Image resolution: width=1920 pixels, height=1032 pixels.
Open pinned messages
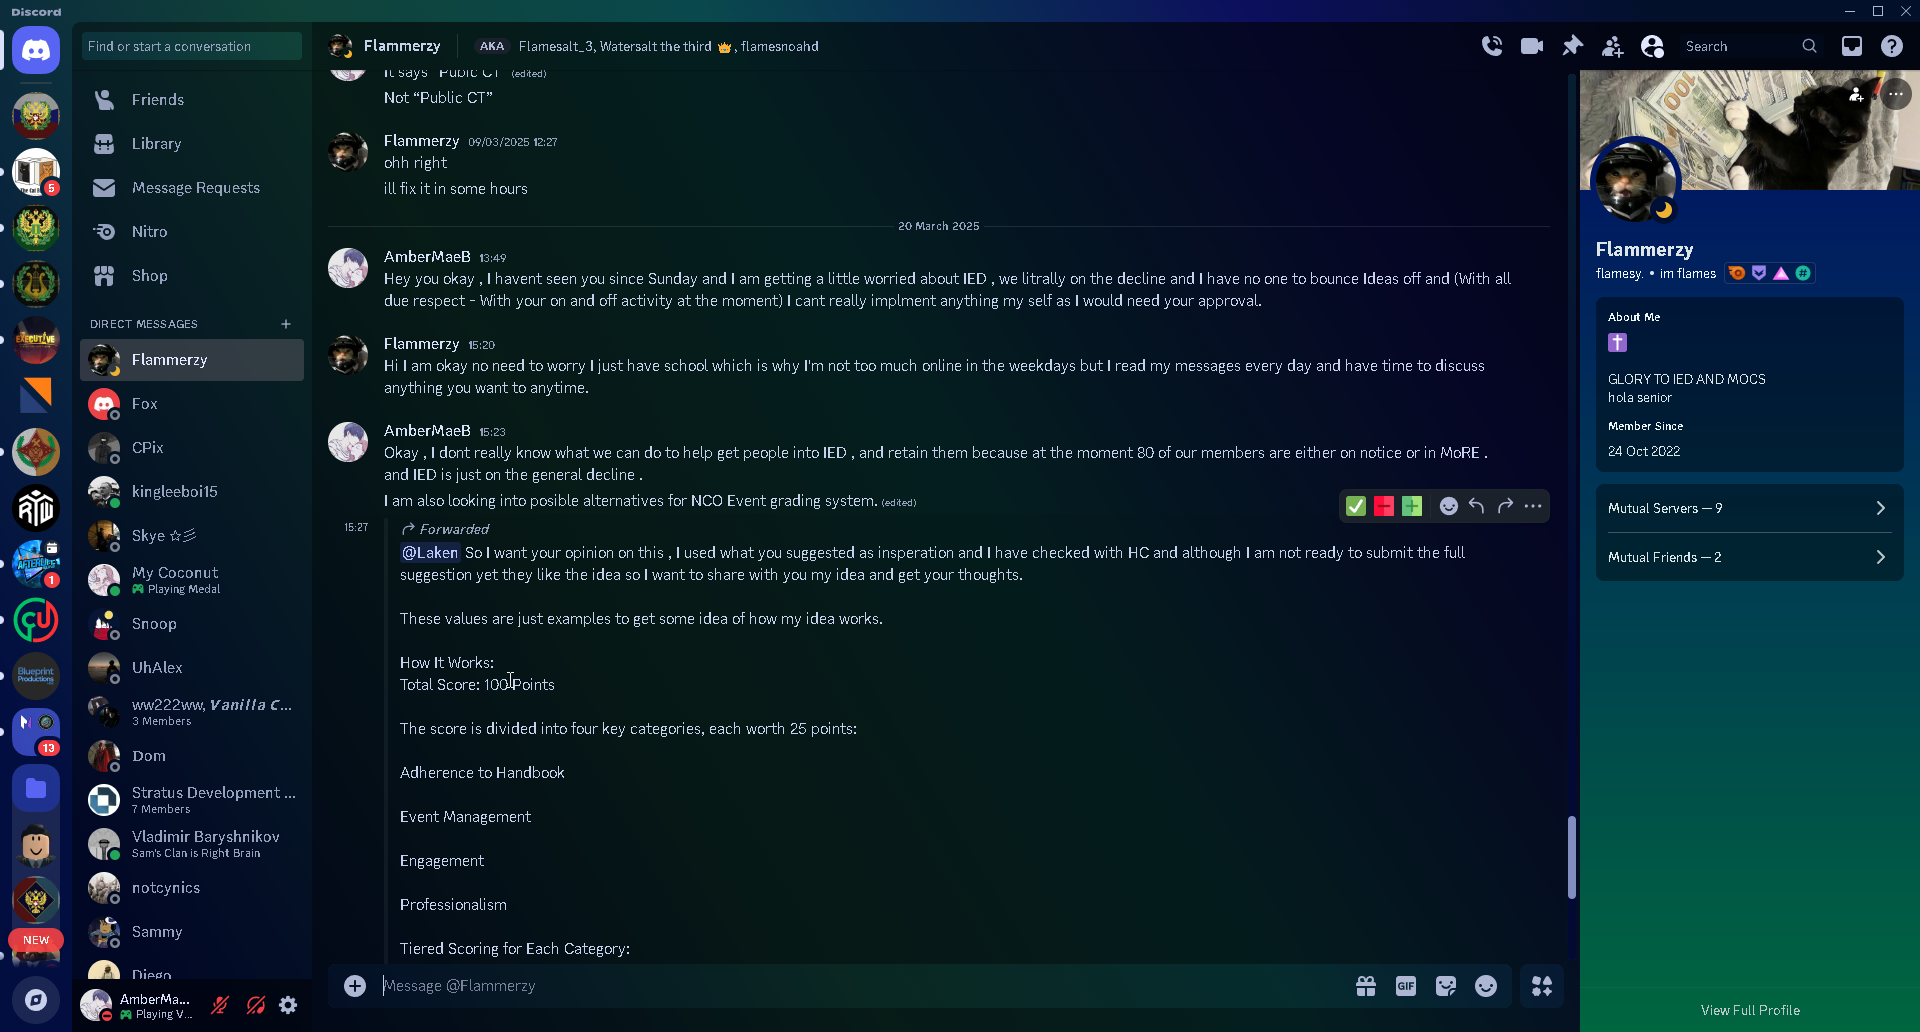coord(1572,46)
